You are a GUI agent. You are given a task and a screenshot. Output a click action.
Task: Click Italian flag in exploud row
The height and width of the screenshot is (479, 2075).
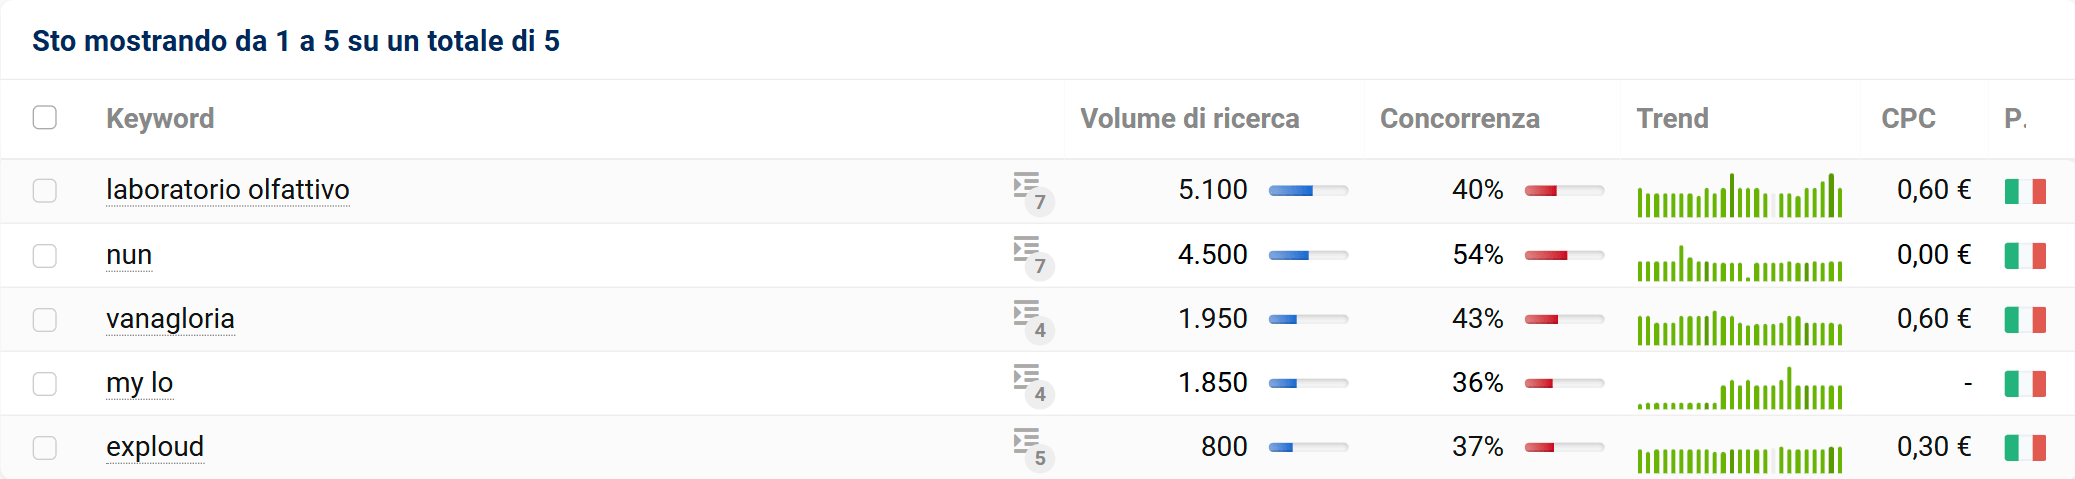(x=2024, y=448)
